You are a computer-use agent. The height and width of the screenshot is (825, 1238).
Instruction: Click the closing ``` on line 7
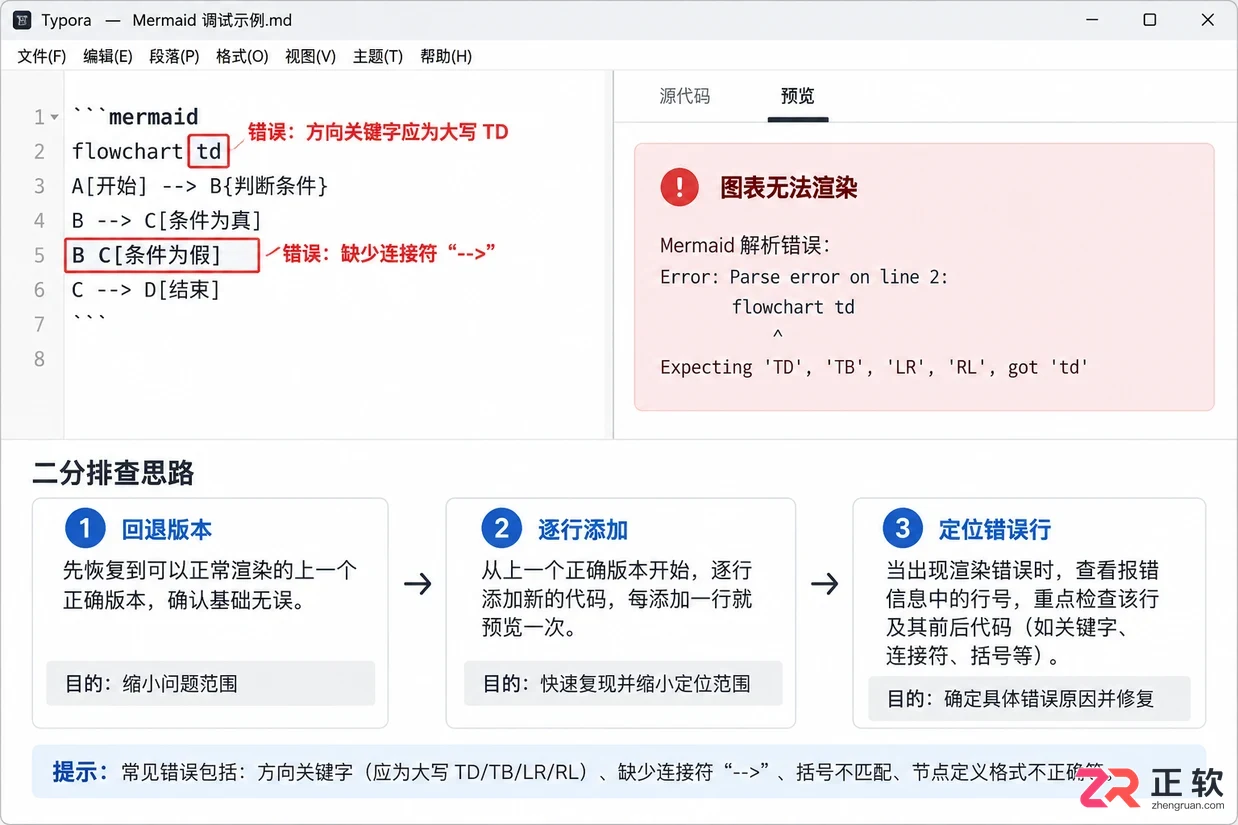89,321
